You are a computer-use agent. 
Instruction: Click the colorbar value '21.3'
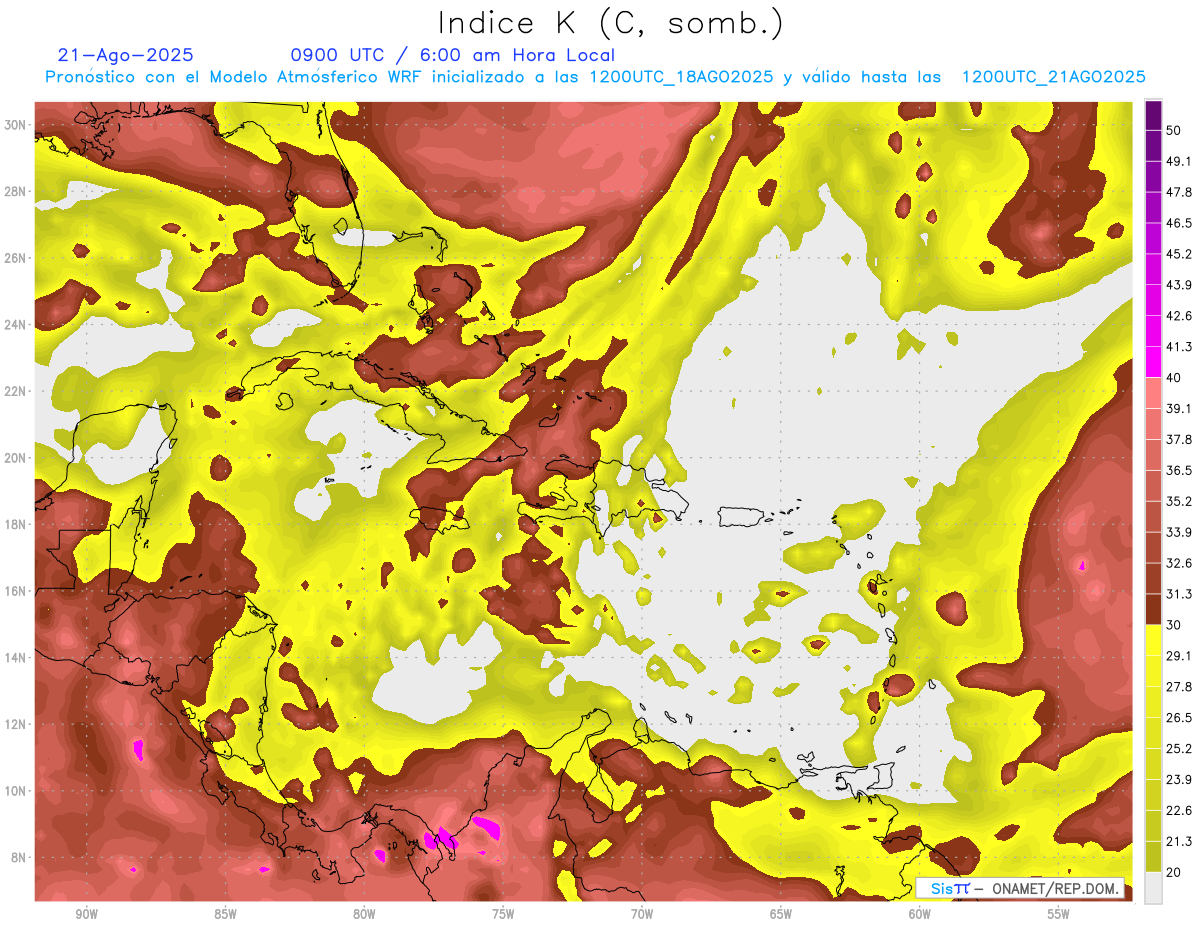click(x=1178, y=842)
